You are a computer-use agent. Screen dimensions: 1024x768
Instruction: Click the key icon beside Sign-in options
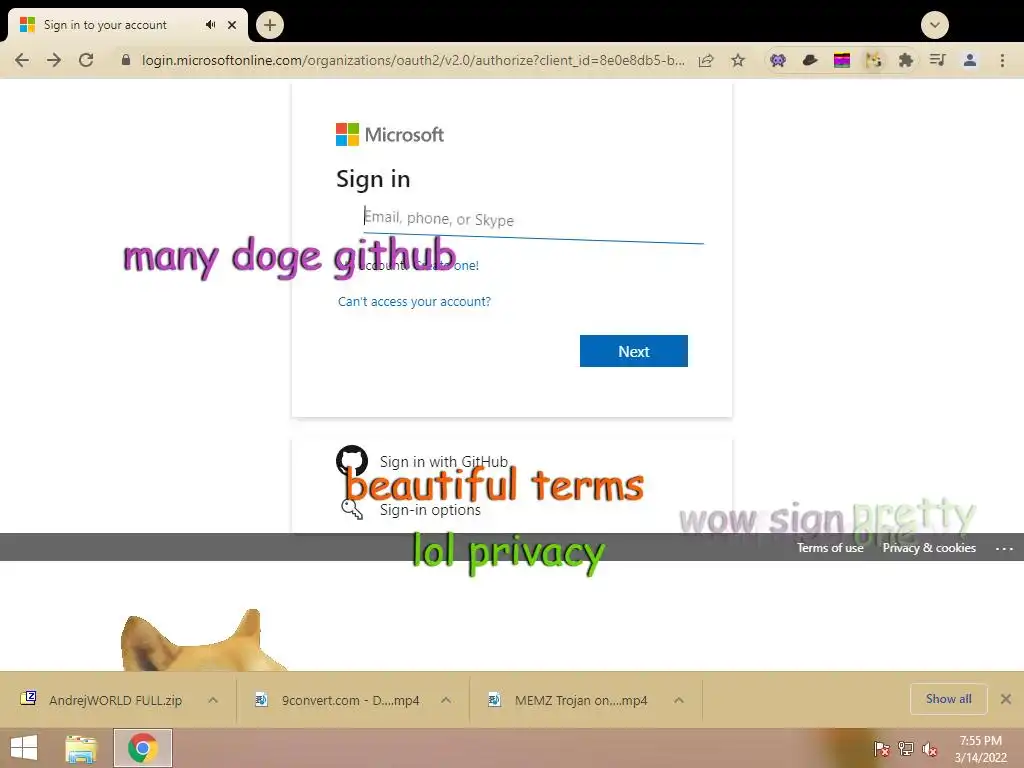tap(352, 509)
